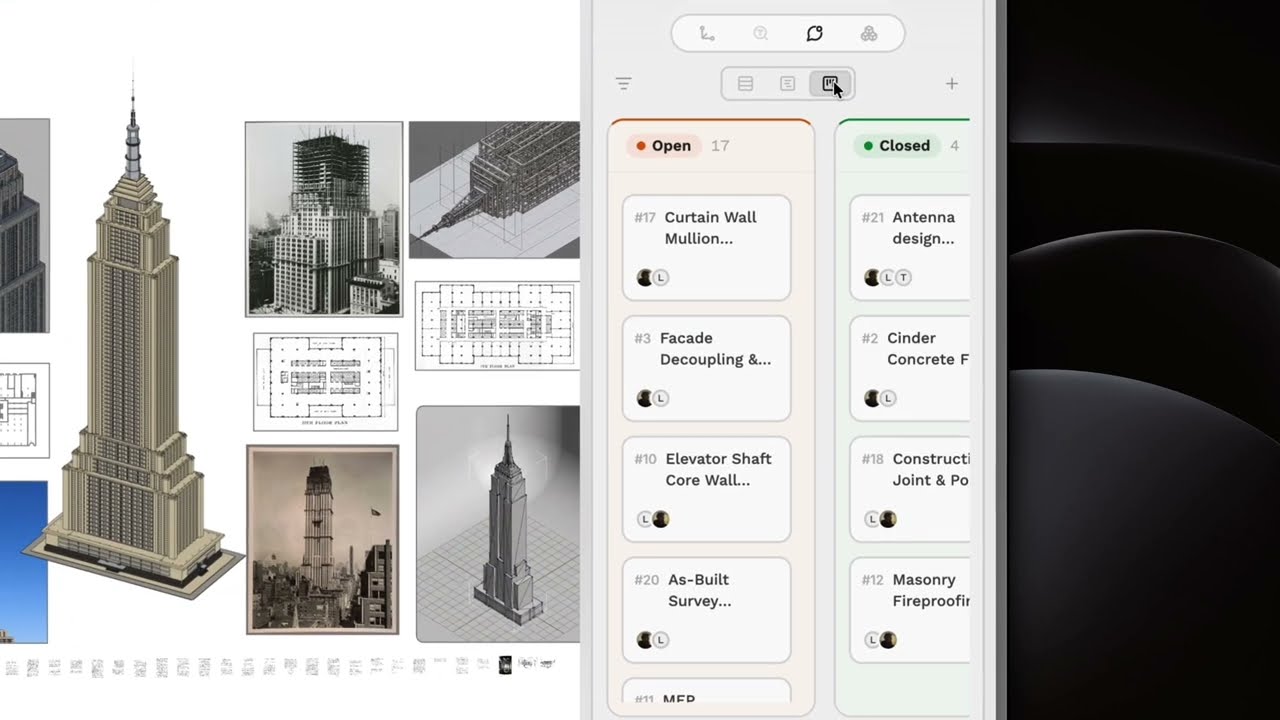
Task: Open the comments speech bubble icon
Action: (814, 33)
